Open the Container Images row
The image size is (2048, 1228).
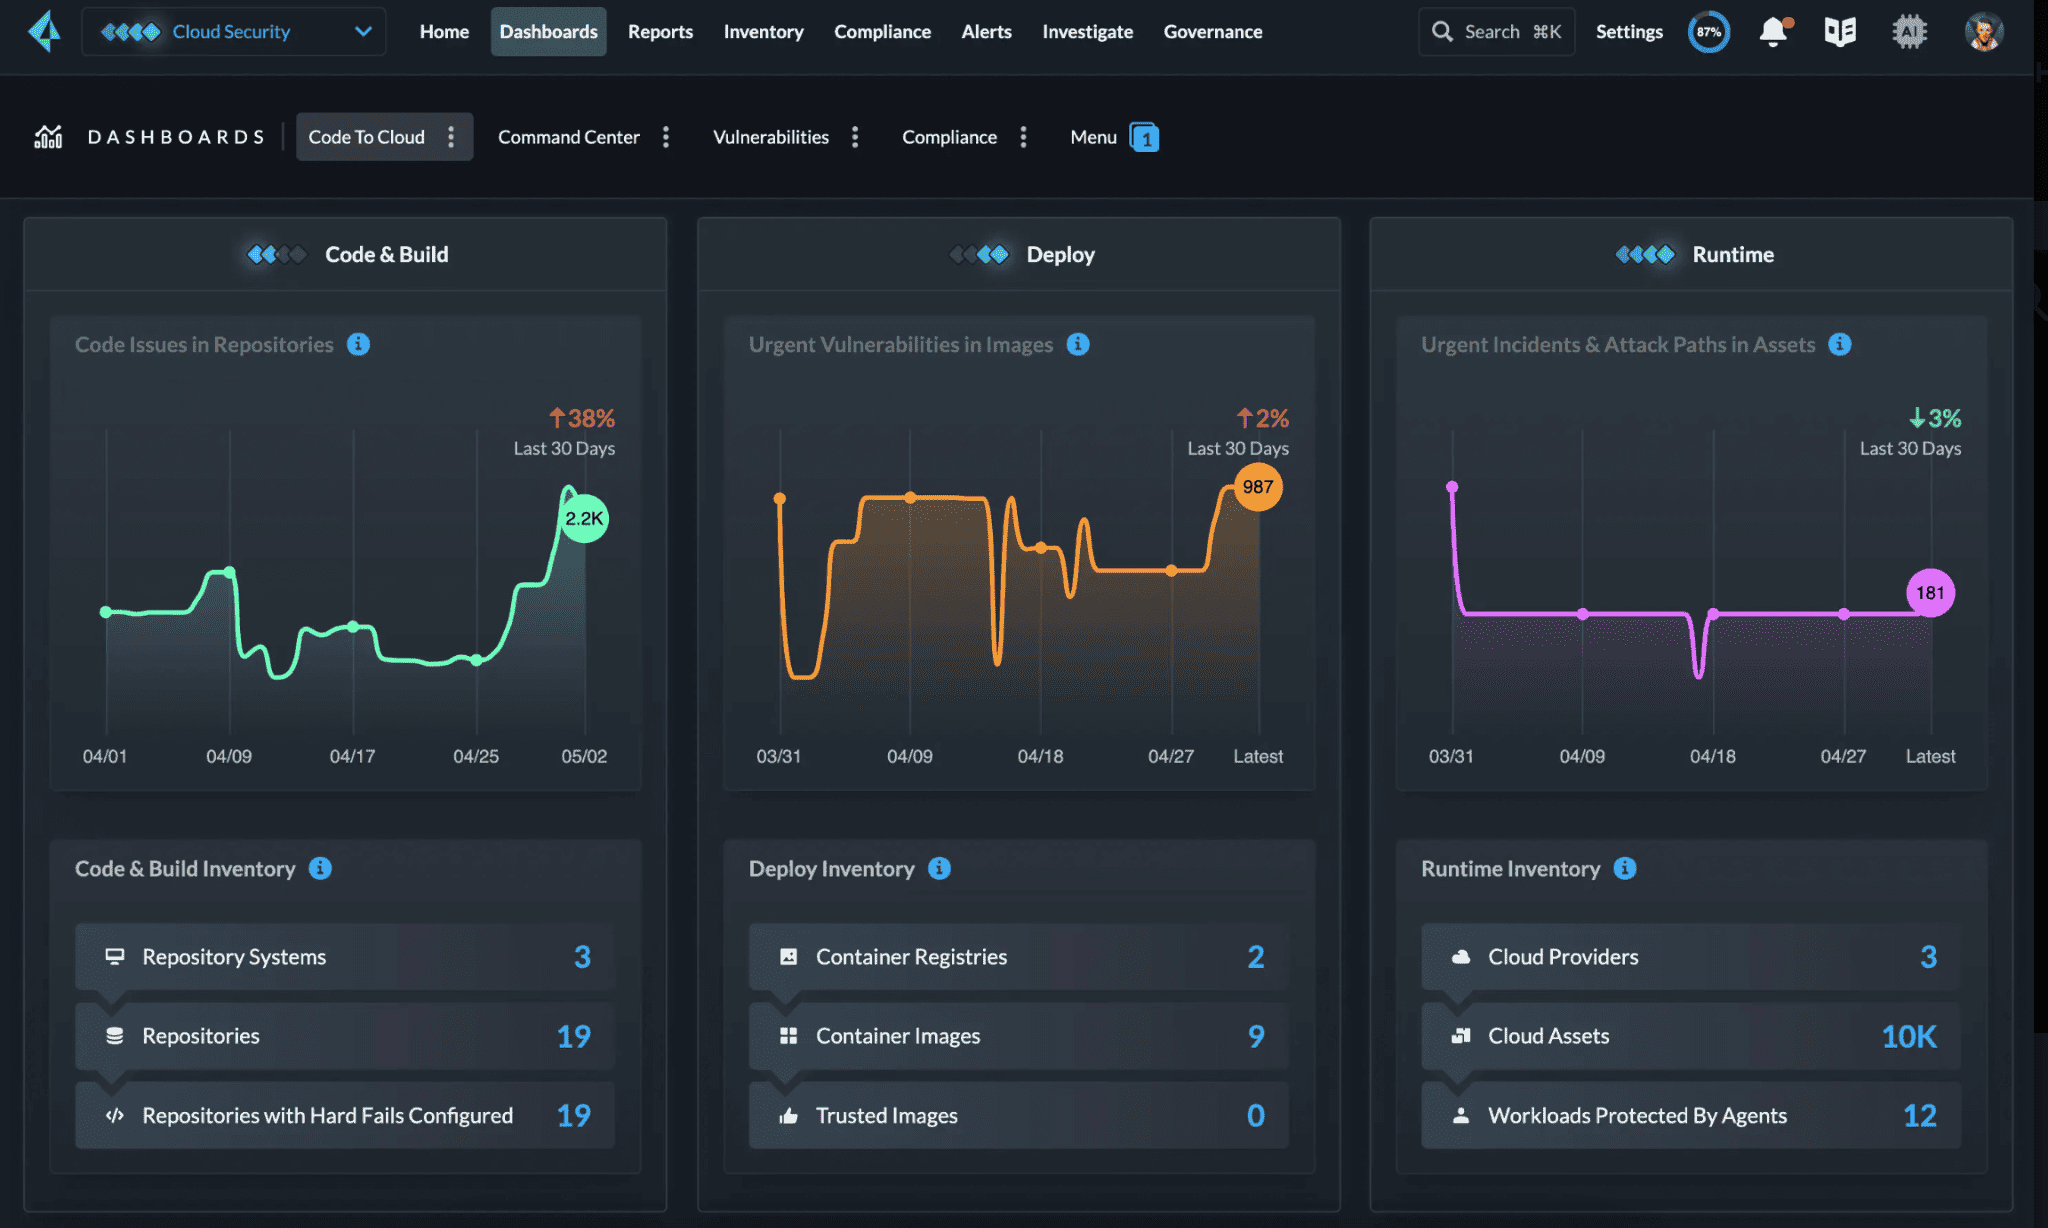click(x=1018, y=1036)
